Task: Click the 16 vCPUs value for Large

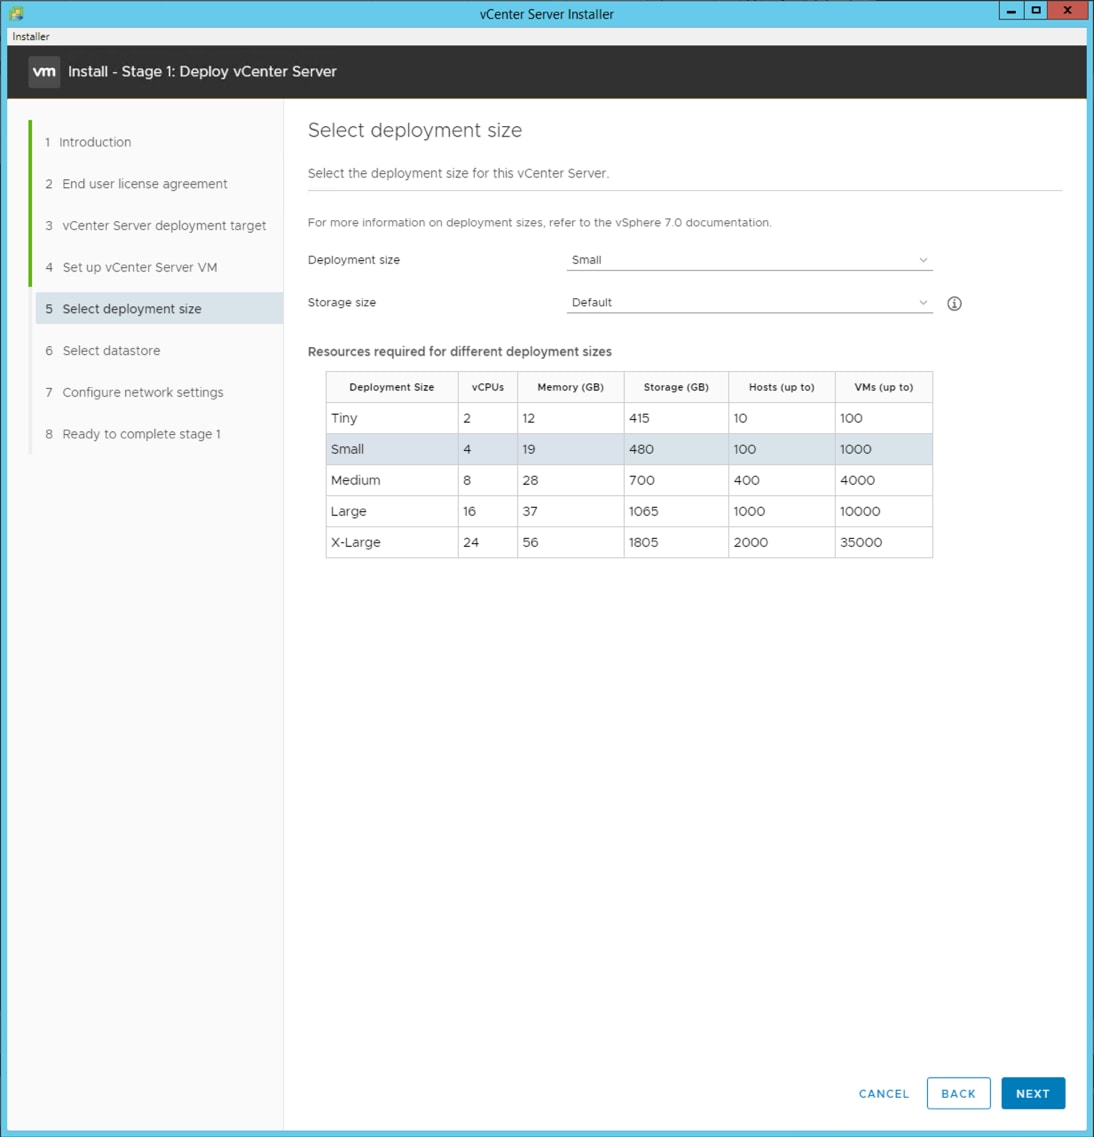Action: click(x=469, y=512)
